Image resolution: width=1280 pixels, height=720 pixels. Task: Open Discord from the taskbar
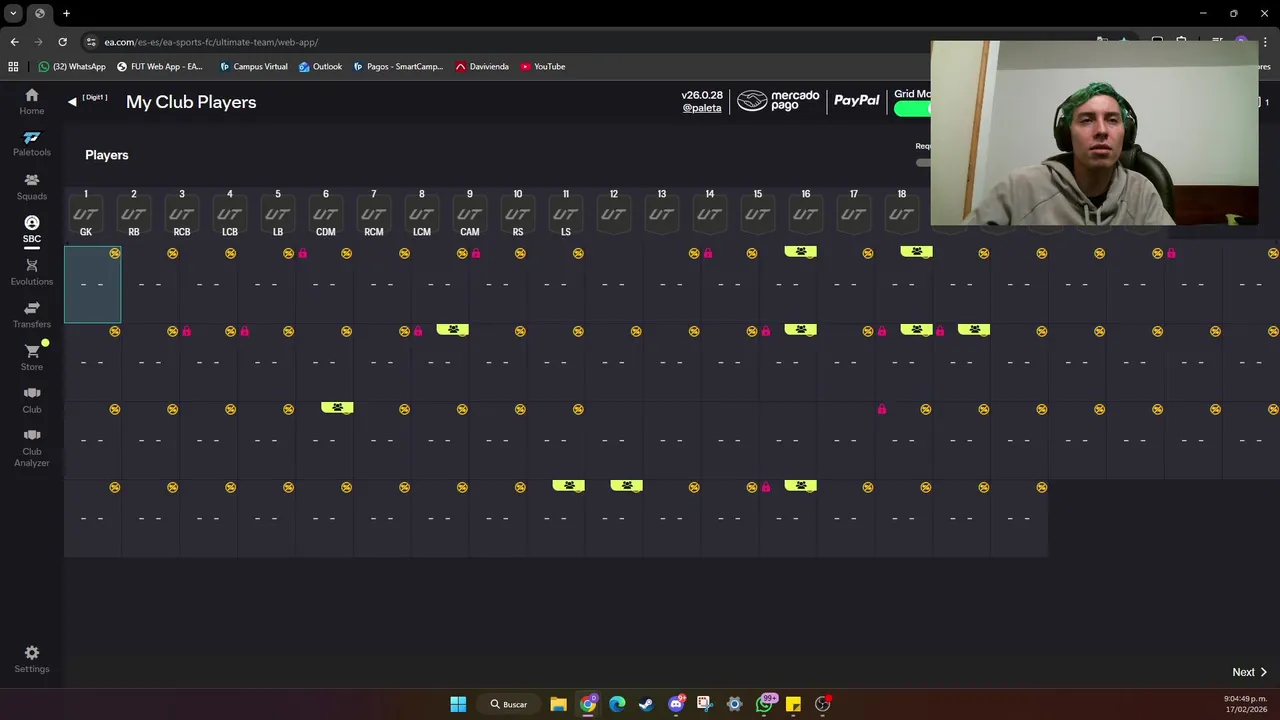[x=676, y=704]
